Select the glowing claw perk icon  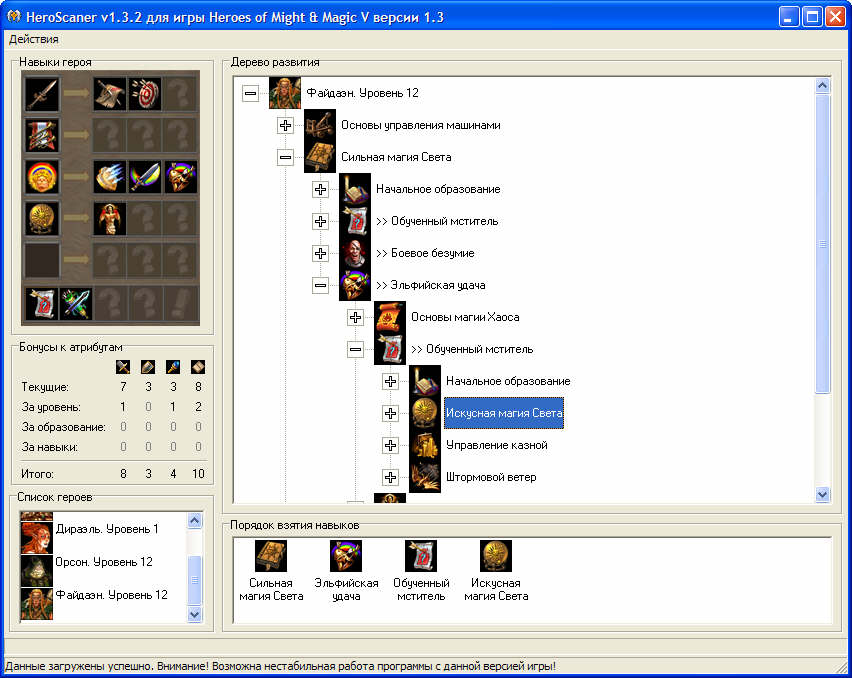[110, 177]
